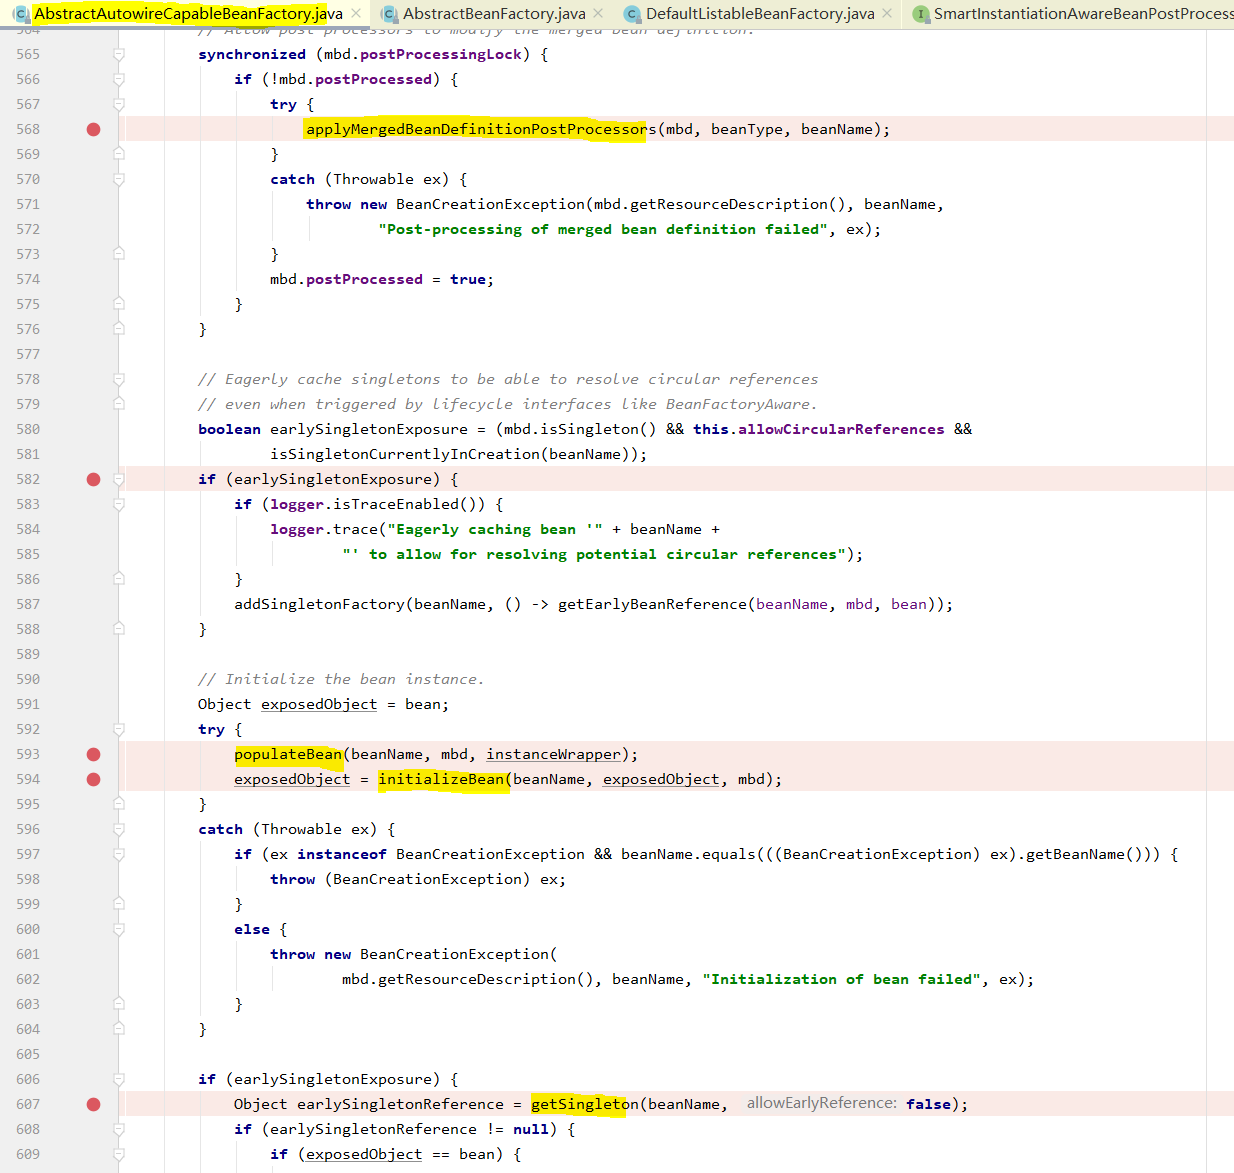Collapse the if block at line 566

pyautogui.click(x=119, y=79)
